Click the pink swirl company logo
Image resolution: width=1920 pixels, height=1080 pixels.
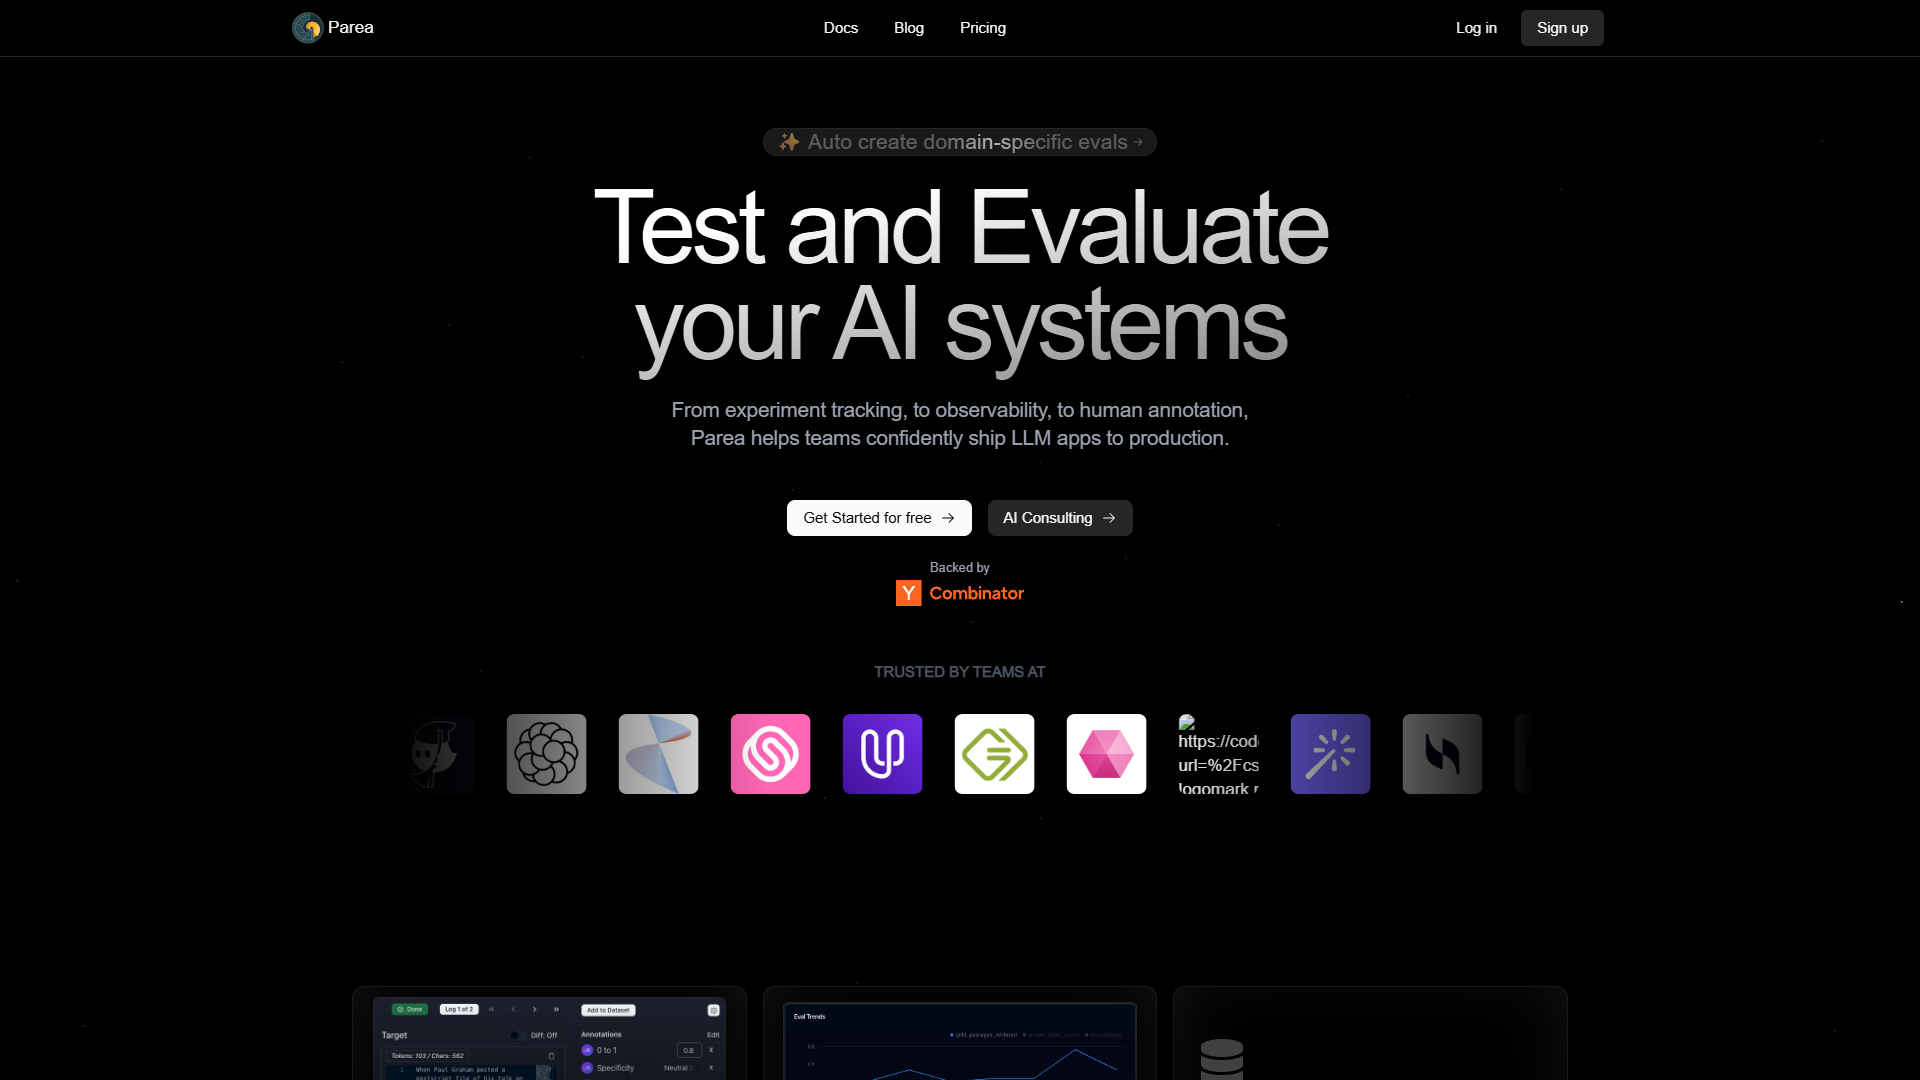point(771,754)
